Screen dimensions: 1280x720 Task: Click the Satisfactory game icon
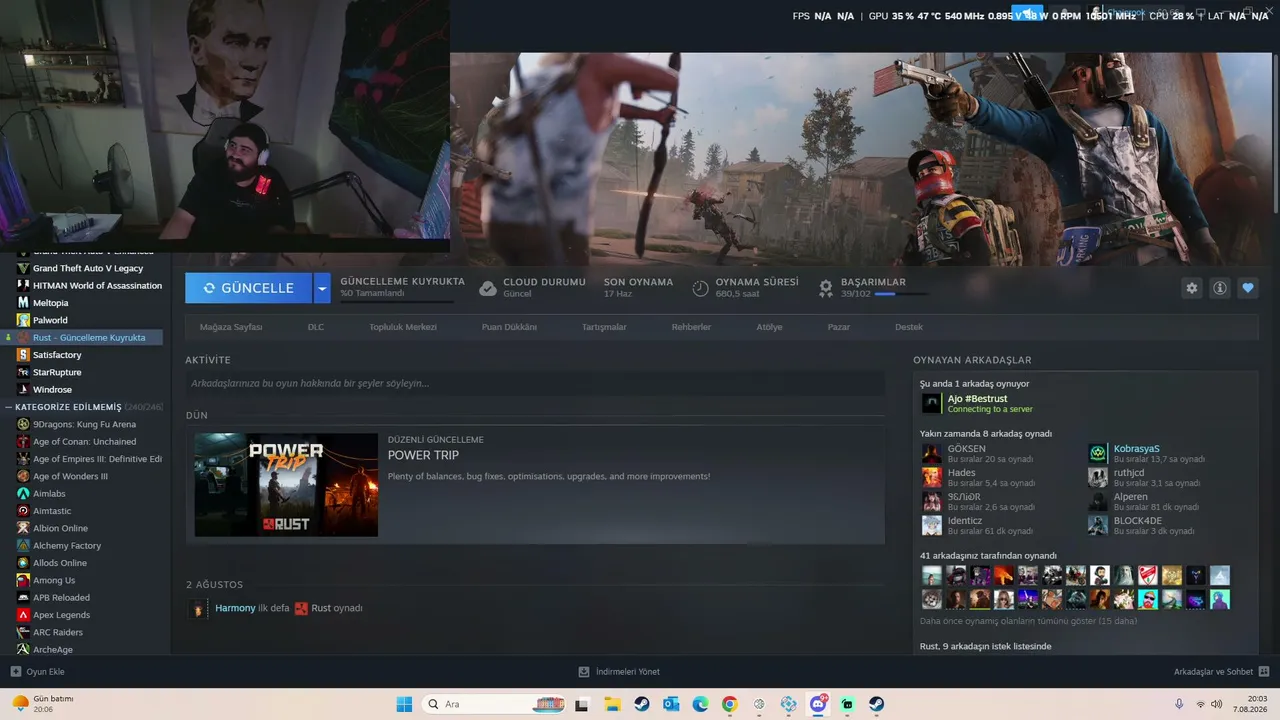23,355
